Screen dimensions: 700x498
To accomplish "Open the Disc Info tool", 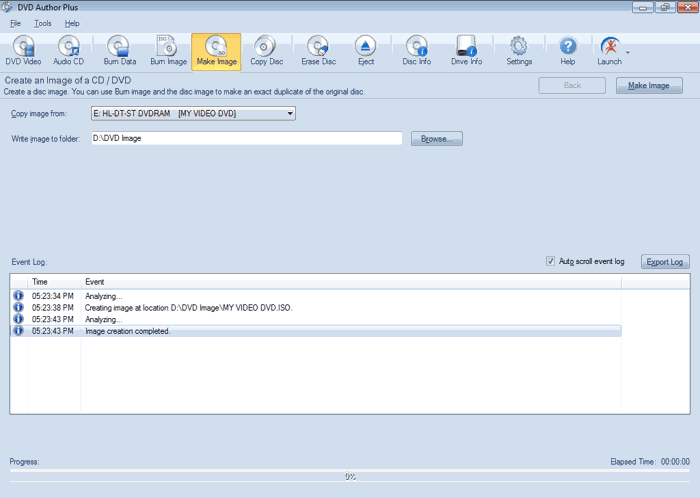I will coord(416,50).
